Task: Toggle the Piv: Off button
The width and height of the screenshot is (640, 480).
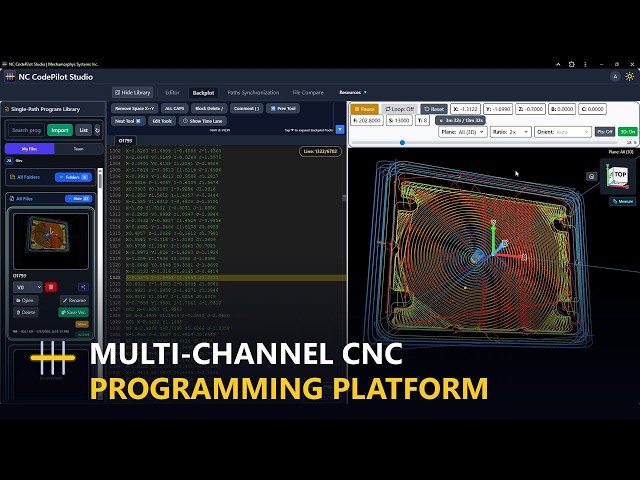Action: tap(605, 132)
